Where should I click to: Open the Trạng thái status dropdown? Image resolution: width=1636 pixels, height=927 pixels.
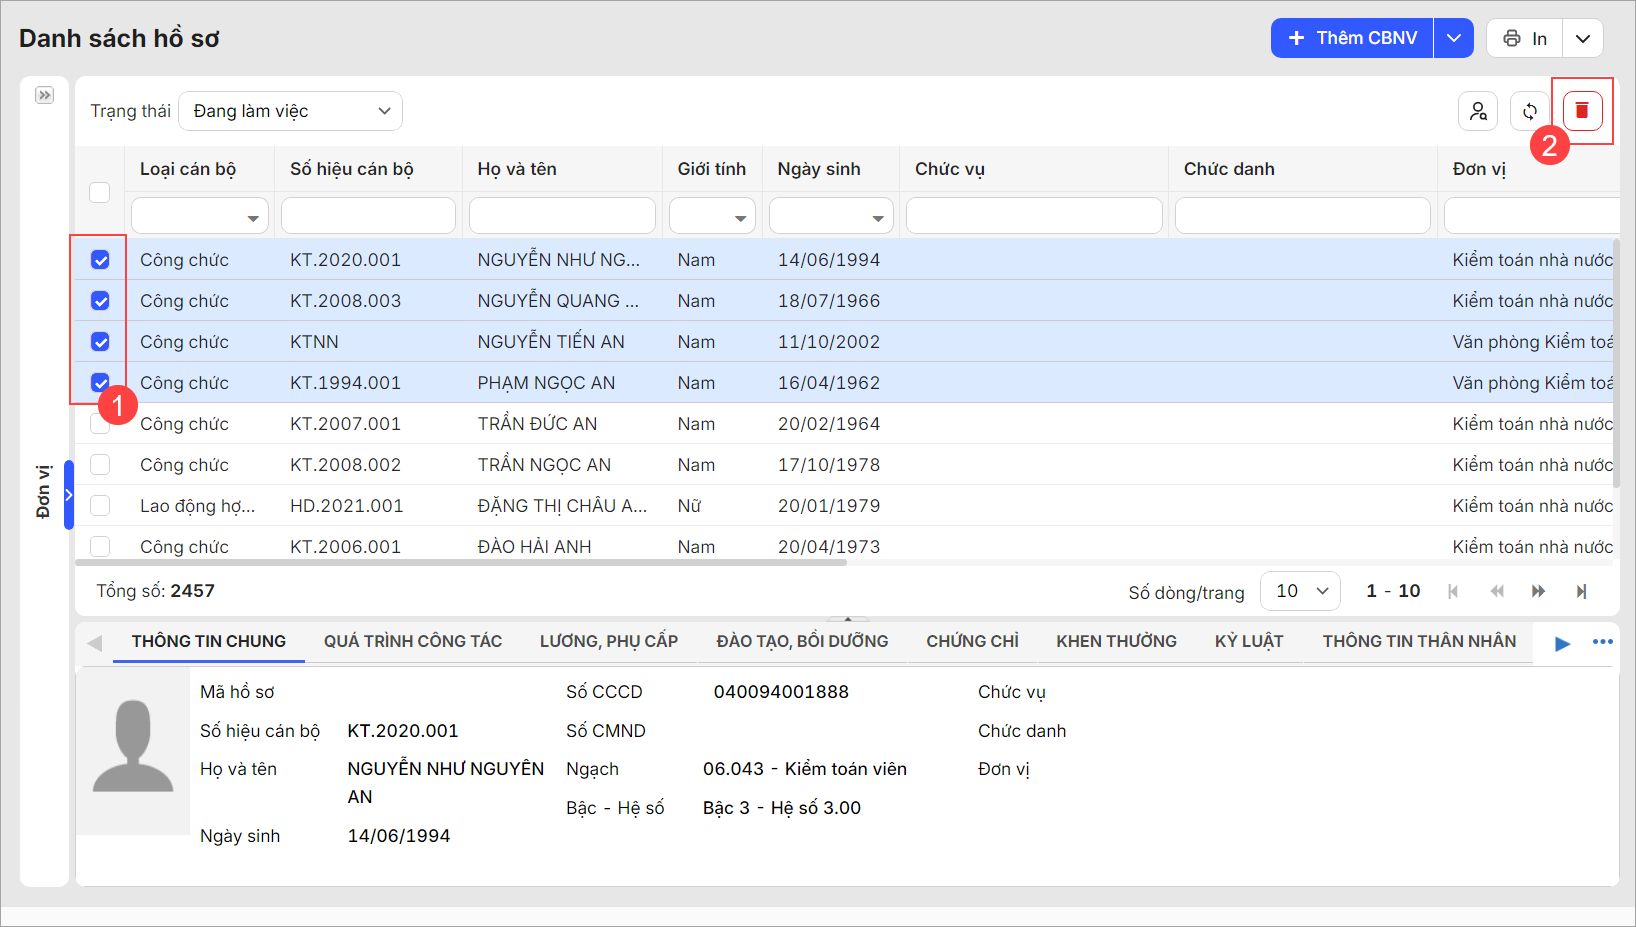click(x=290, y=111)
